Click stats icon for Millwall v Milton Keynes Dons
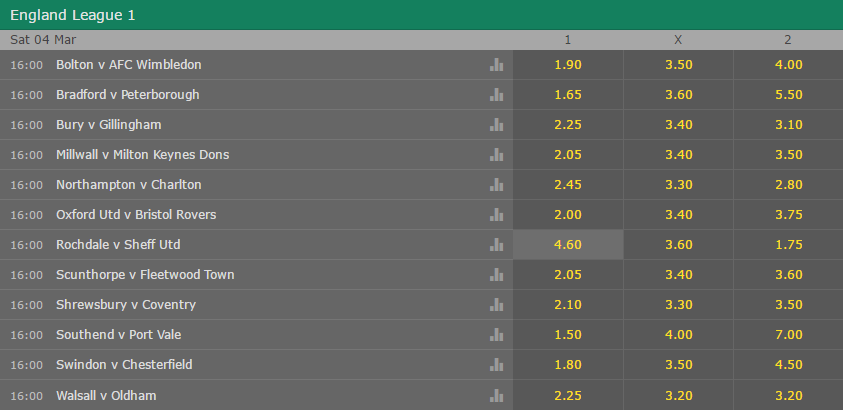This screenshot has height=410, width=843. [496, 155]
